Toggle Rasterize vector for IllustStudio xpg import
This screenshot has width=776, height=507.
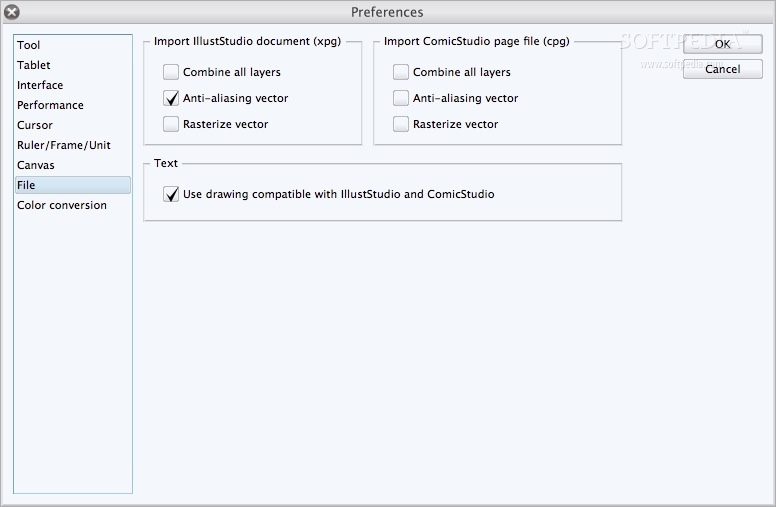pos(171,124)
